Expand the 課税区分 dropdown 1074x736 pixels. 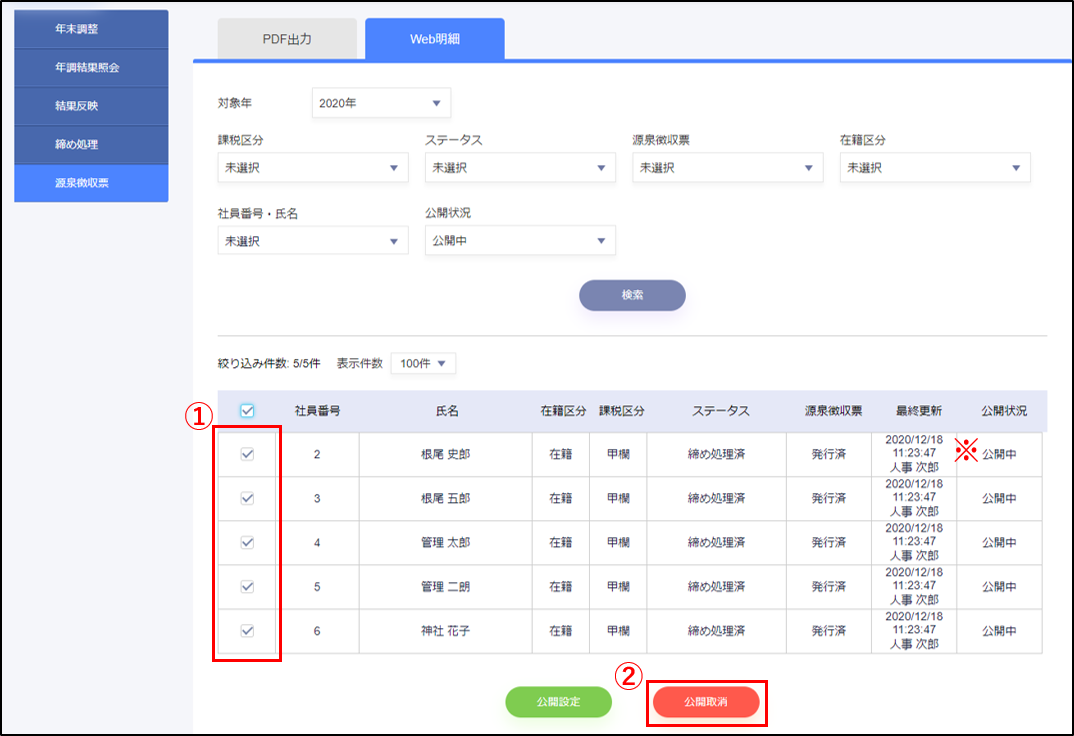click(312, 168)
